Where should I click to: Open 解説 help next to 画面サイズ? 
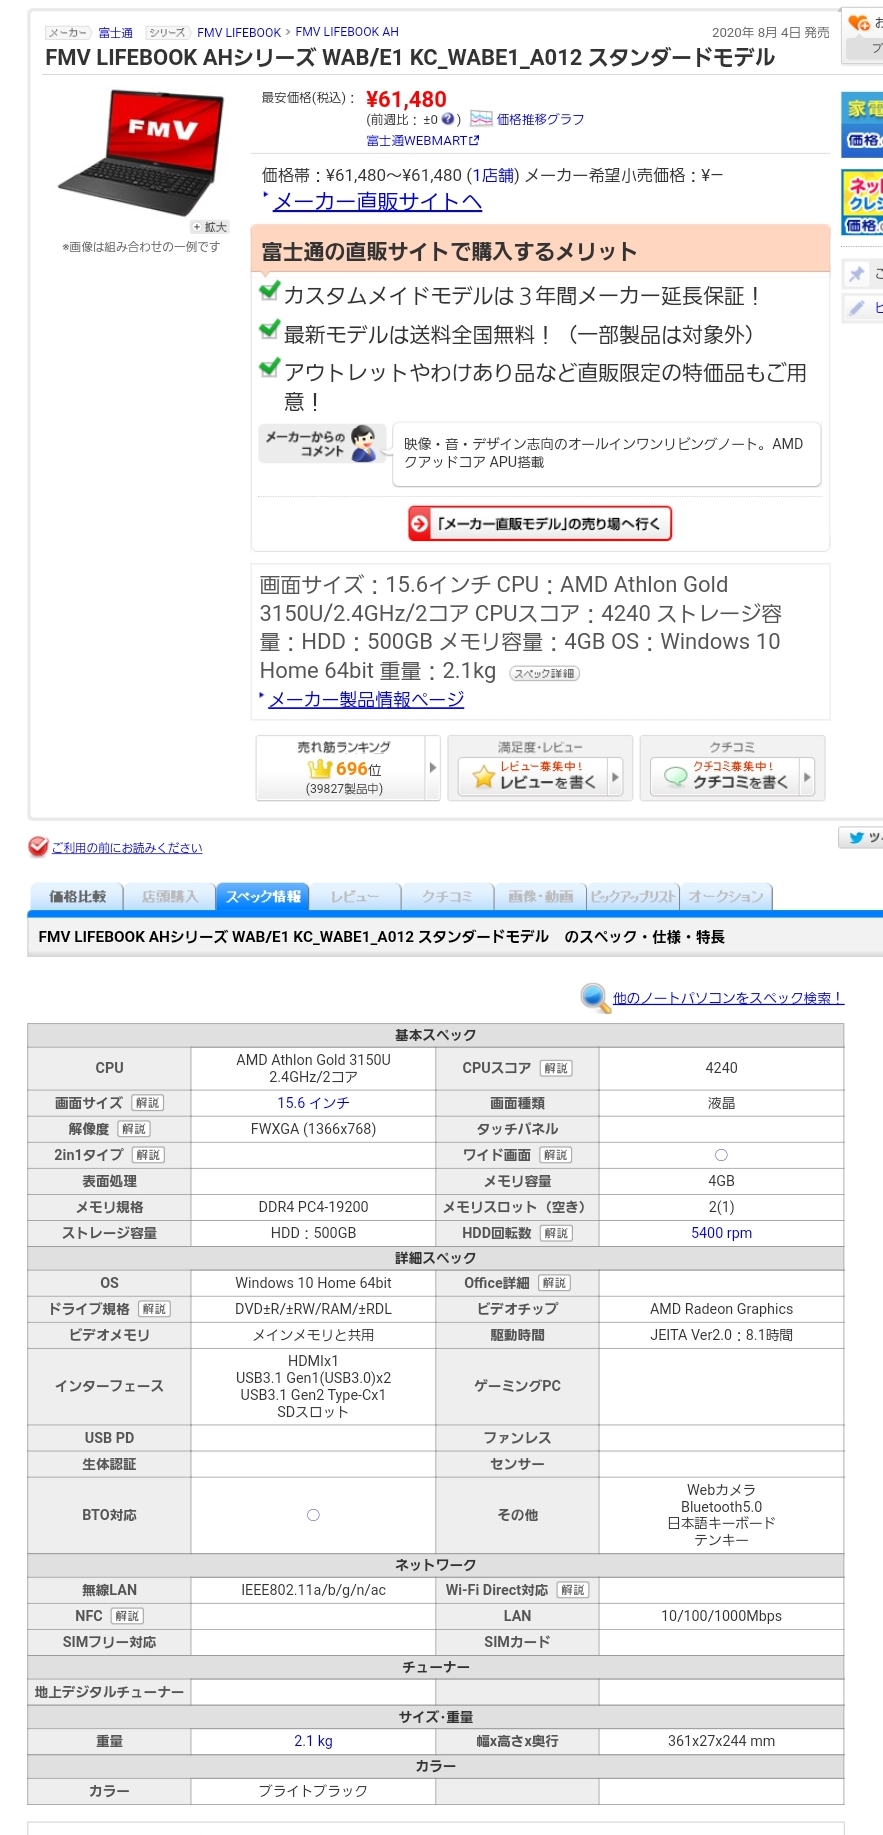click(x=148, y=1103)
